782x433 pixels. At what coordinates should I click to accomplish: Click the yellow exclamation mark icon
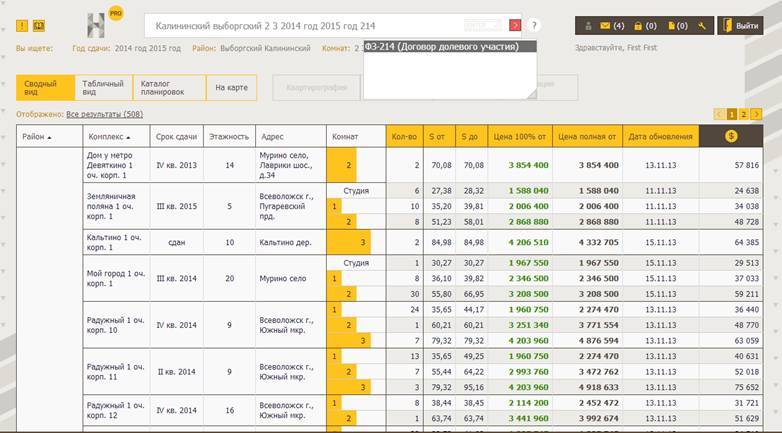click(22, 25)
